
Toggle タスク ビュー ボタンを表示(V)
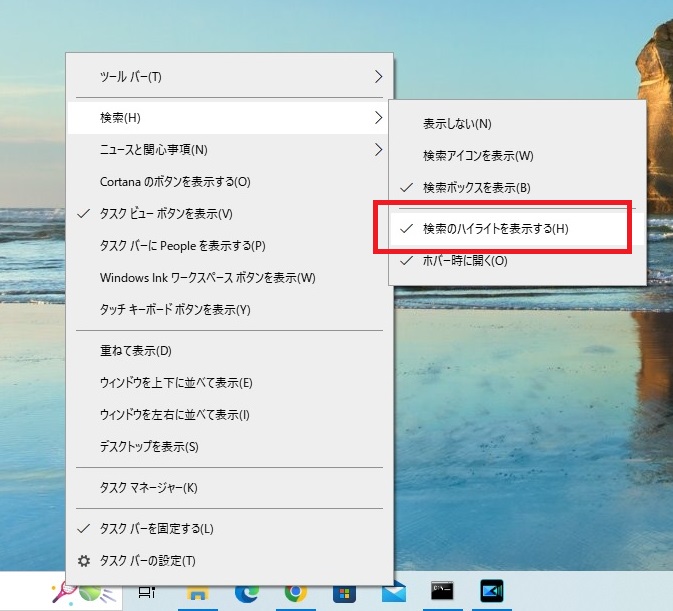(x=229, y=214)
